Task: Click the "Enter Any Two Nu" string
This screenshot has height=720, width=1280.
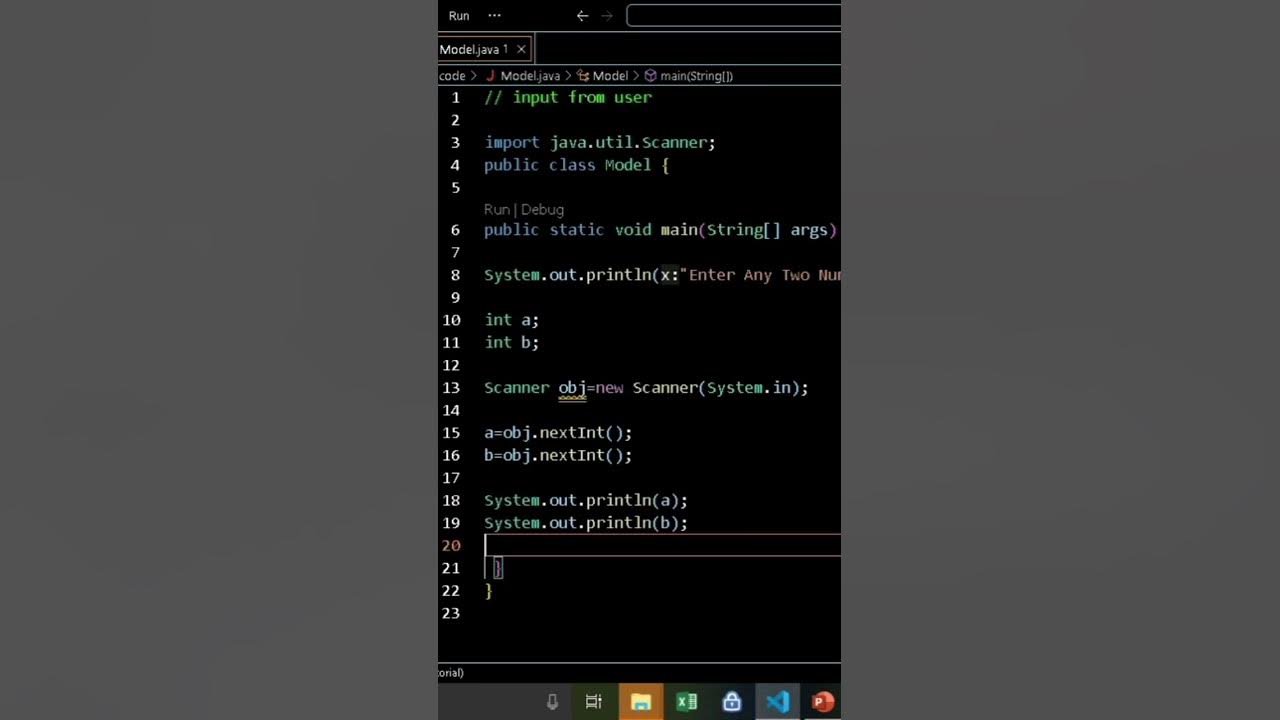Action: click(x=760, y=275)
